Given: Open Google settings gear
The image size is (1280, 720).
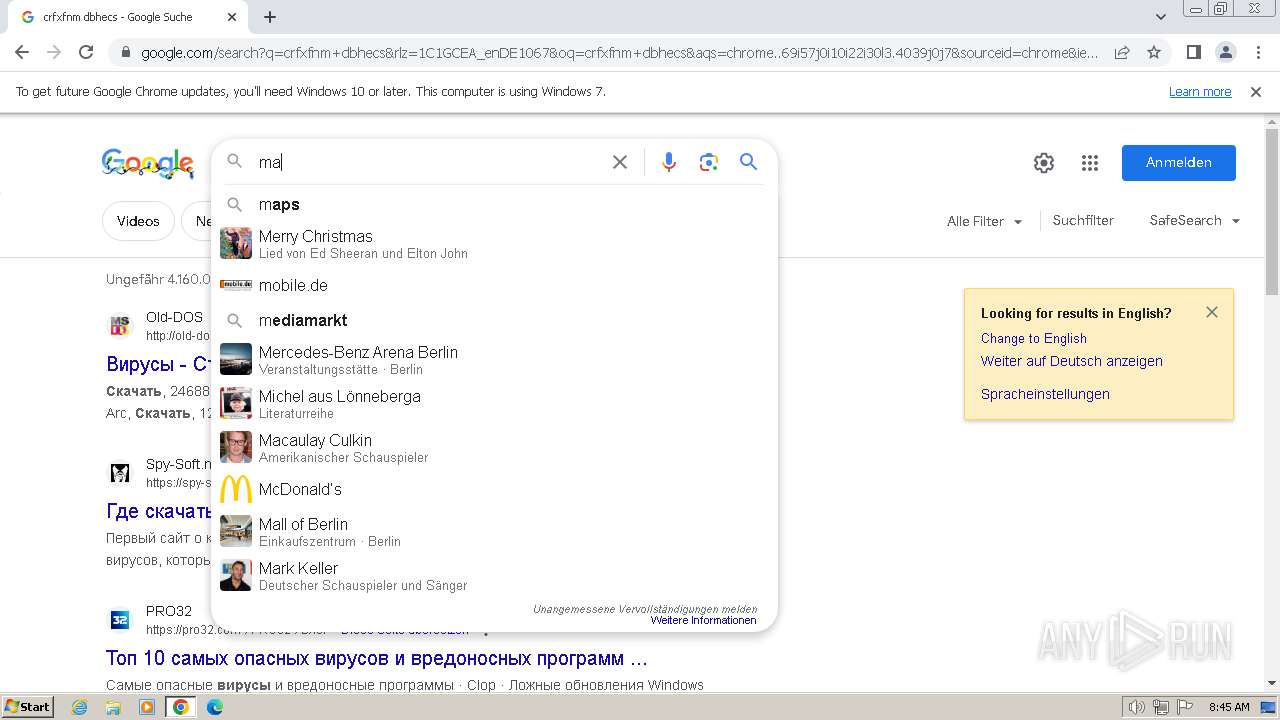Looking at the screenshot, I should pyautogui.click(x=1044, y=163).
